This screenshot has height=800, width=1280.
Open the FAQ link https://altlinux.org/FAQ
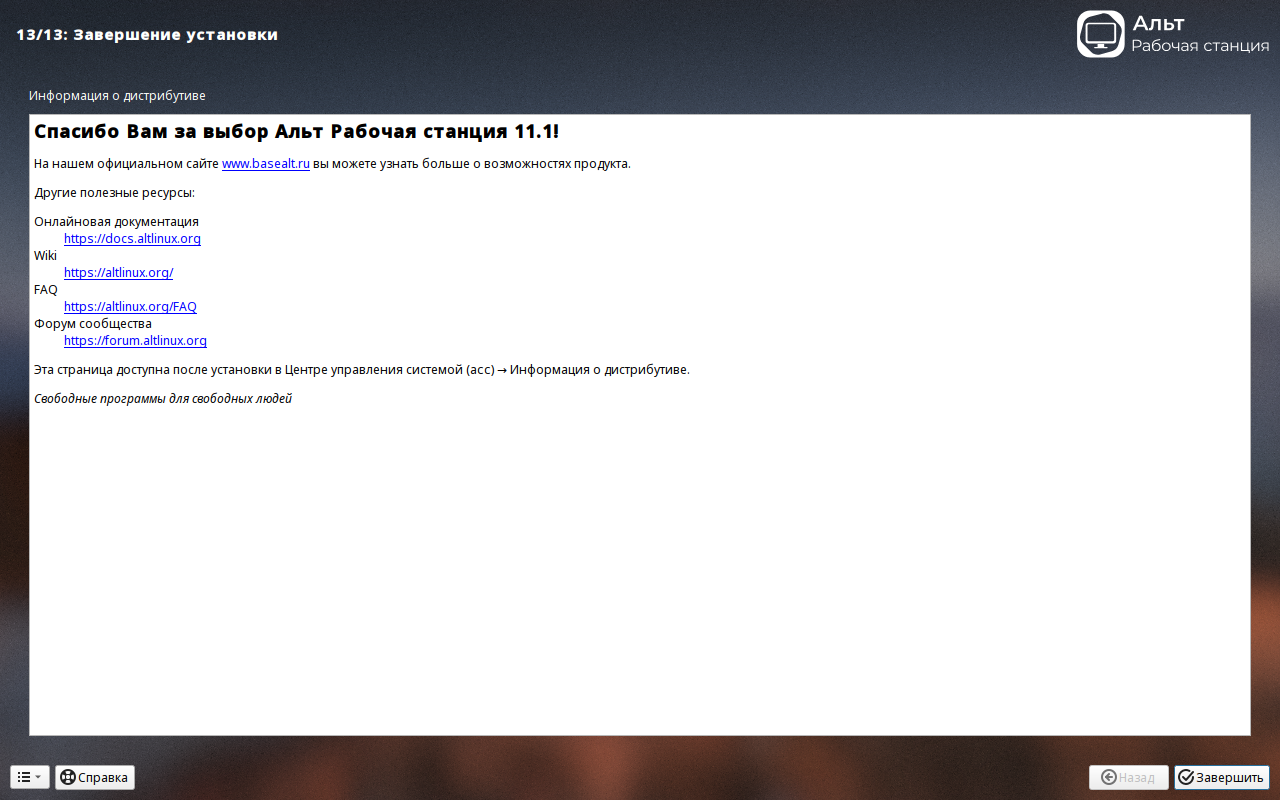click(130, 306)
